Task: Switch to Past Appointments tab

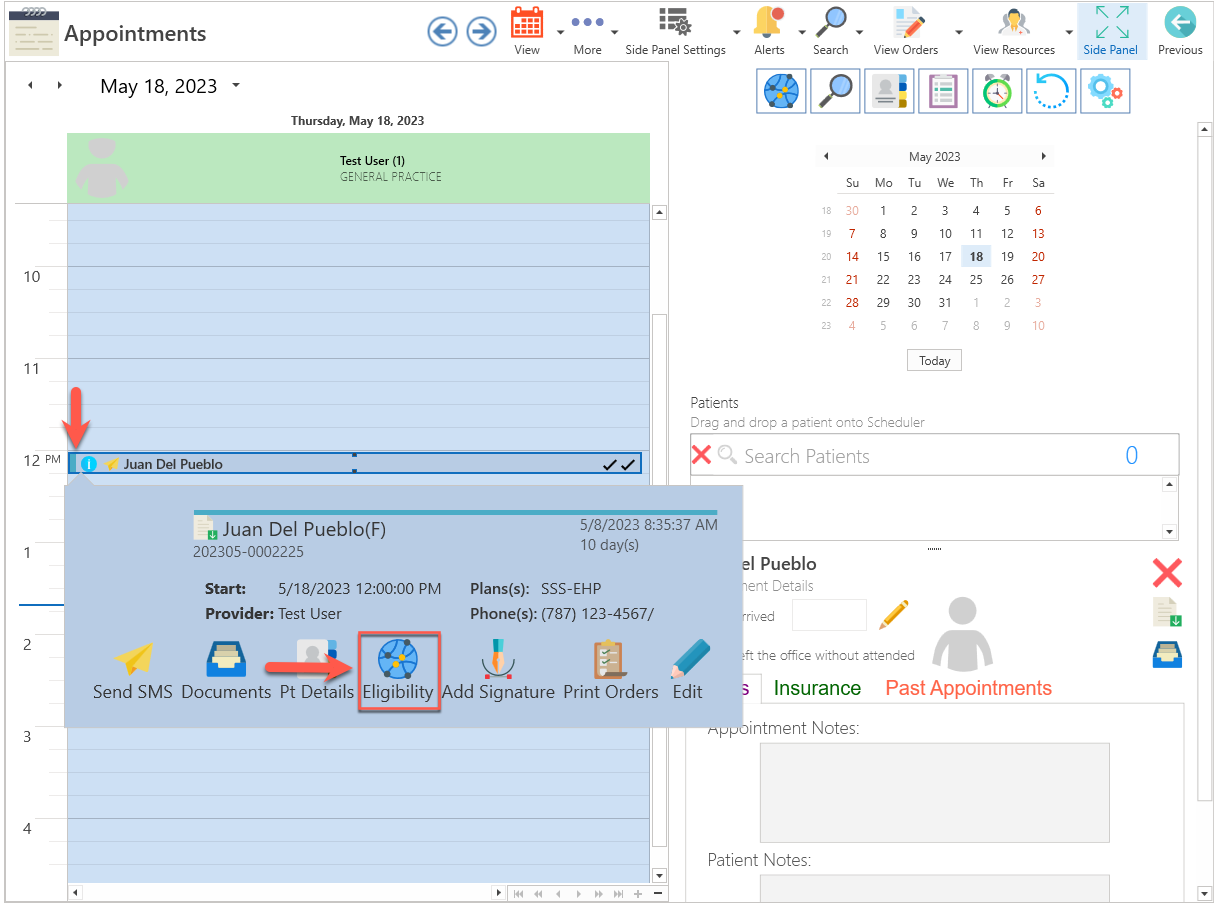Action: click(x=968, y=688)
